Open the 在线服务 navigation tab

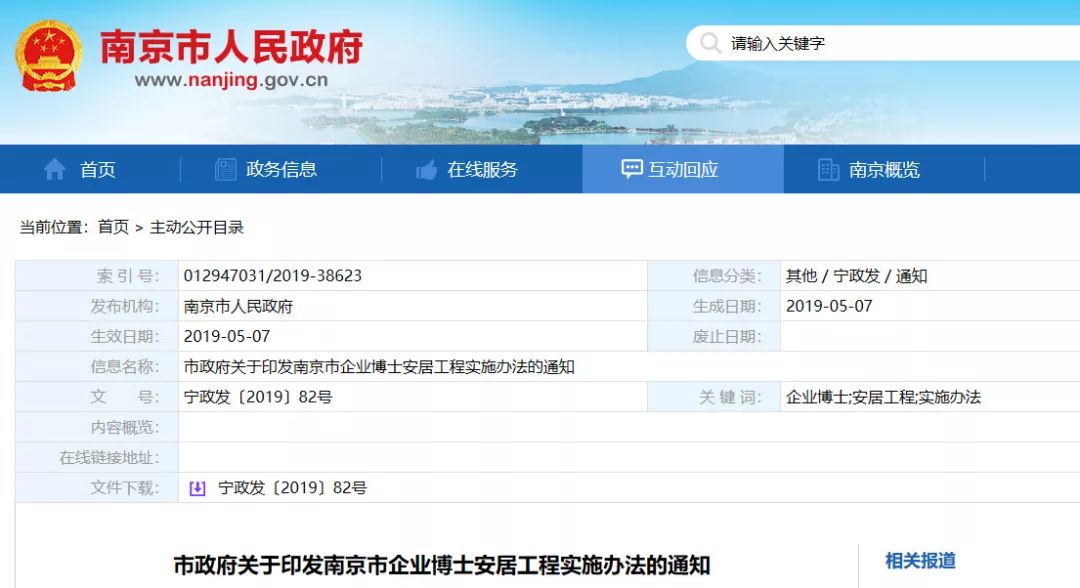(482, 169)
